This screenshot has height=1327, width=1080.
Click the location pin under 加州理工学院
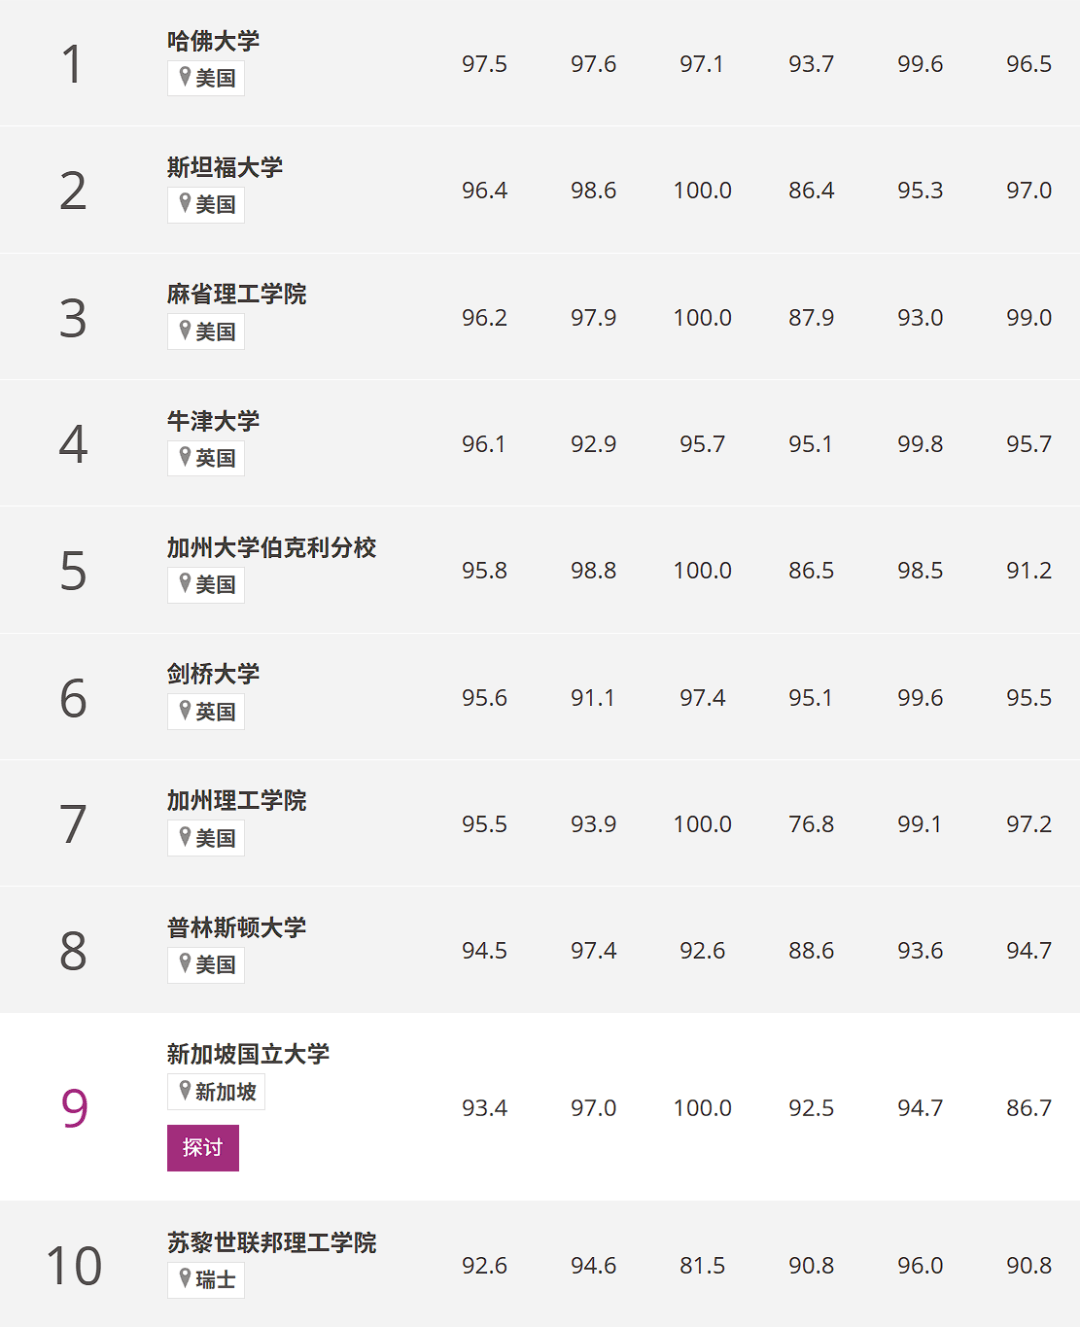coord(185,837)
